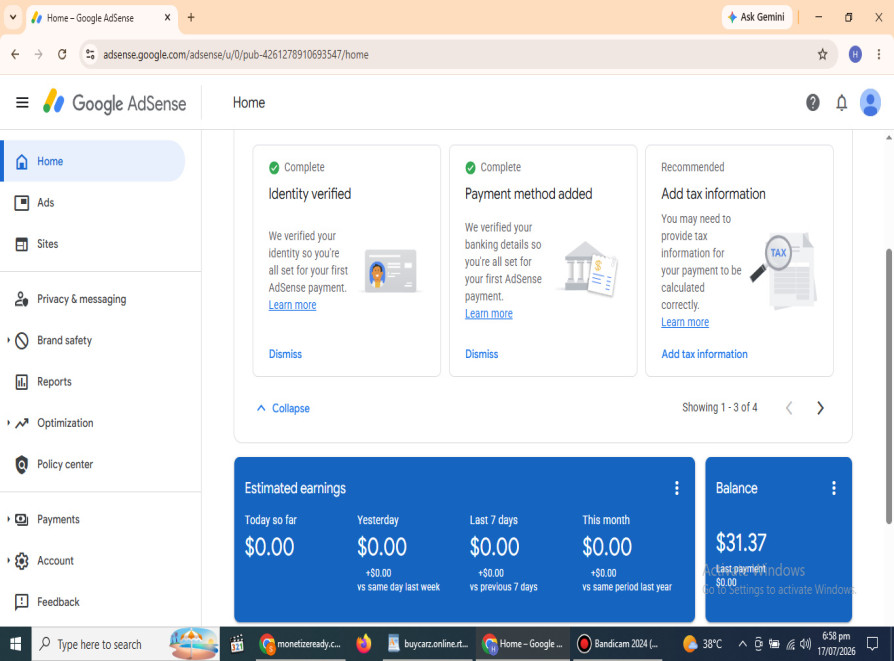Screen dimensions: 894x661
Task: Open Bandicam 2024 taskbar item
Action: click(x=617, y=644)
